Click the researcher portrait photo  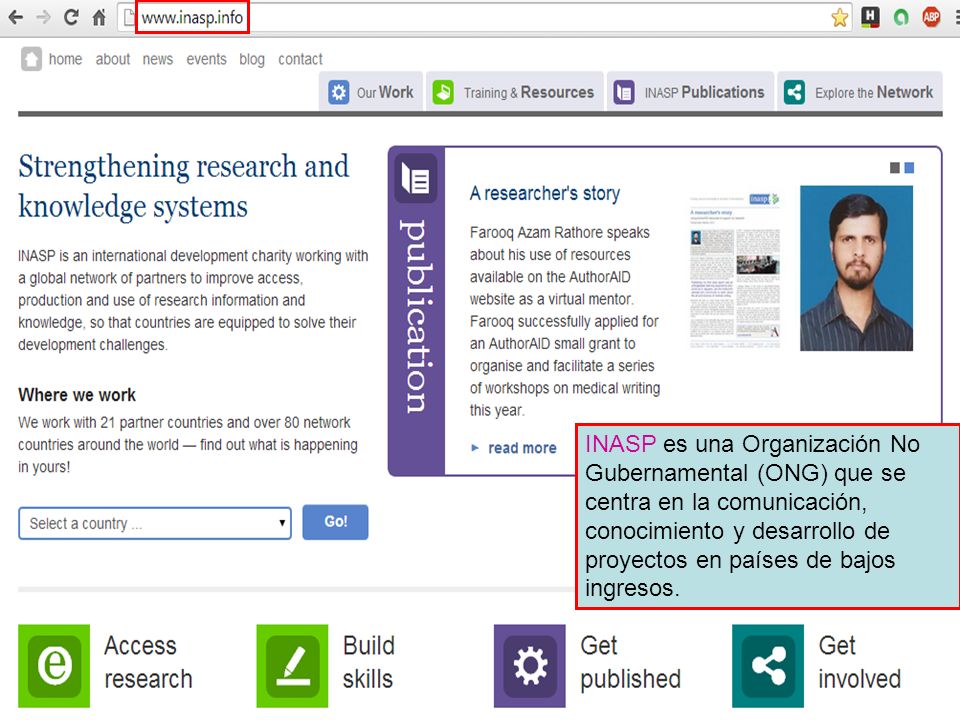[x=857, y=268]
